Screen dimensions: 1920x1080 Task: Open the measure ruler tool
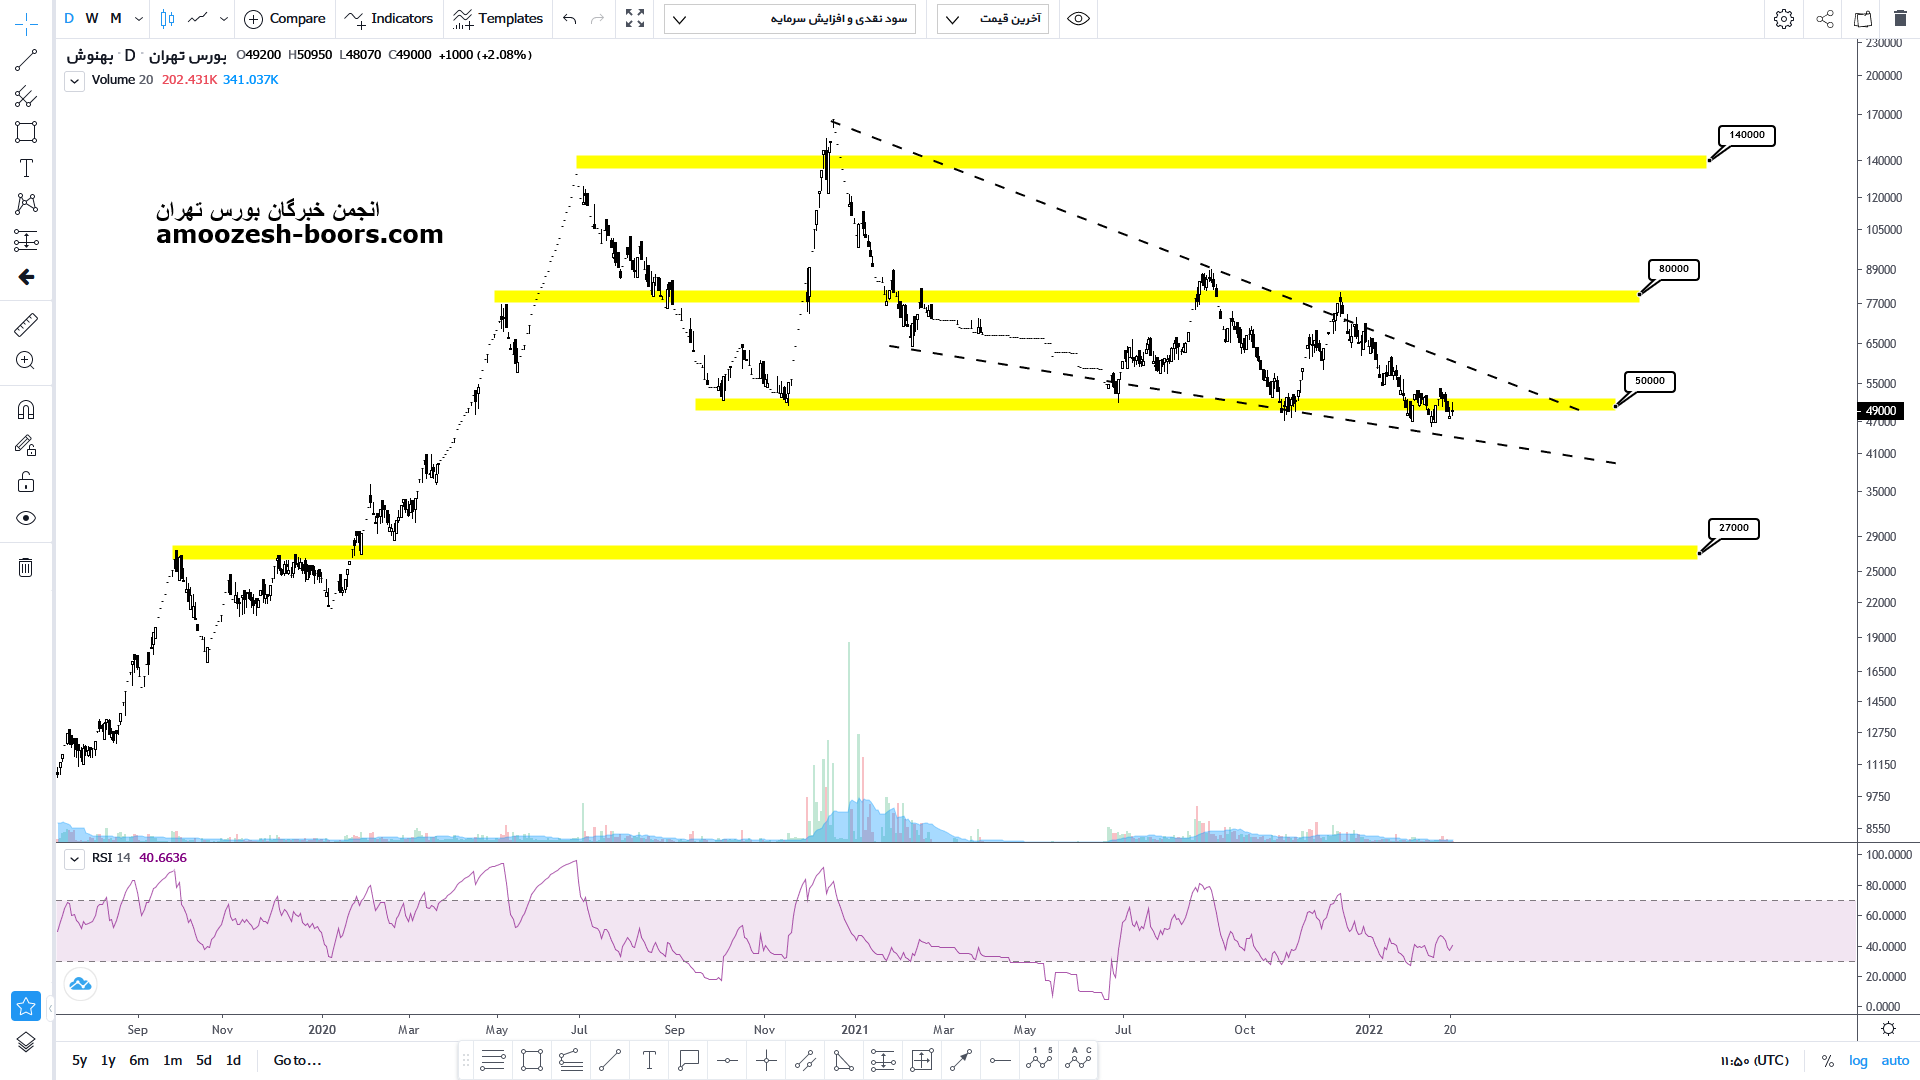click(26, 324)
